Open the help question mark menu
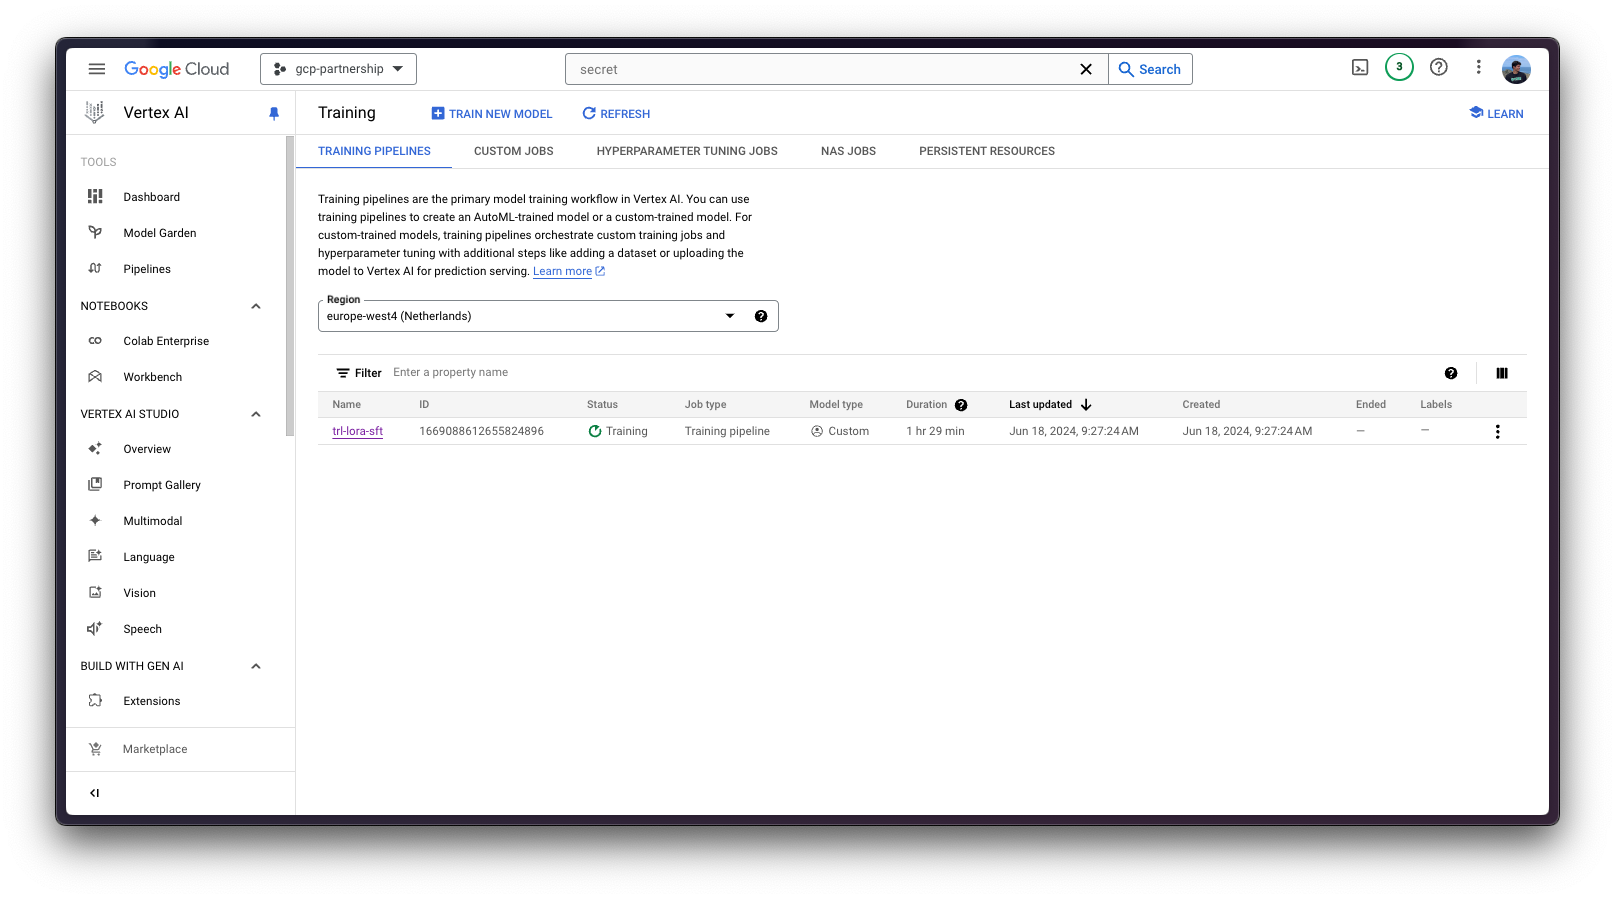This screenshot has width=1615, height=899. tap(1439, 67)
